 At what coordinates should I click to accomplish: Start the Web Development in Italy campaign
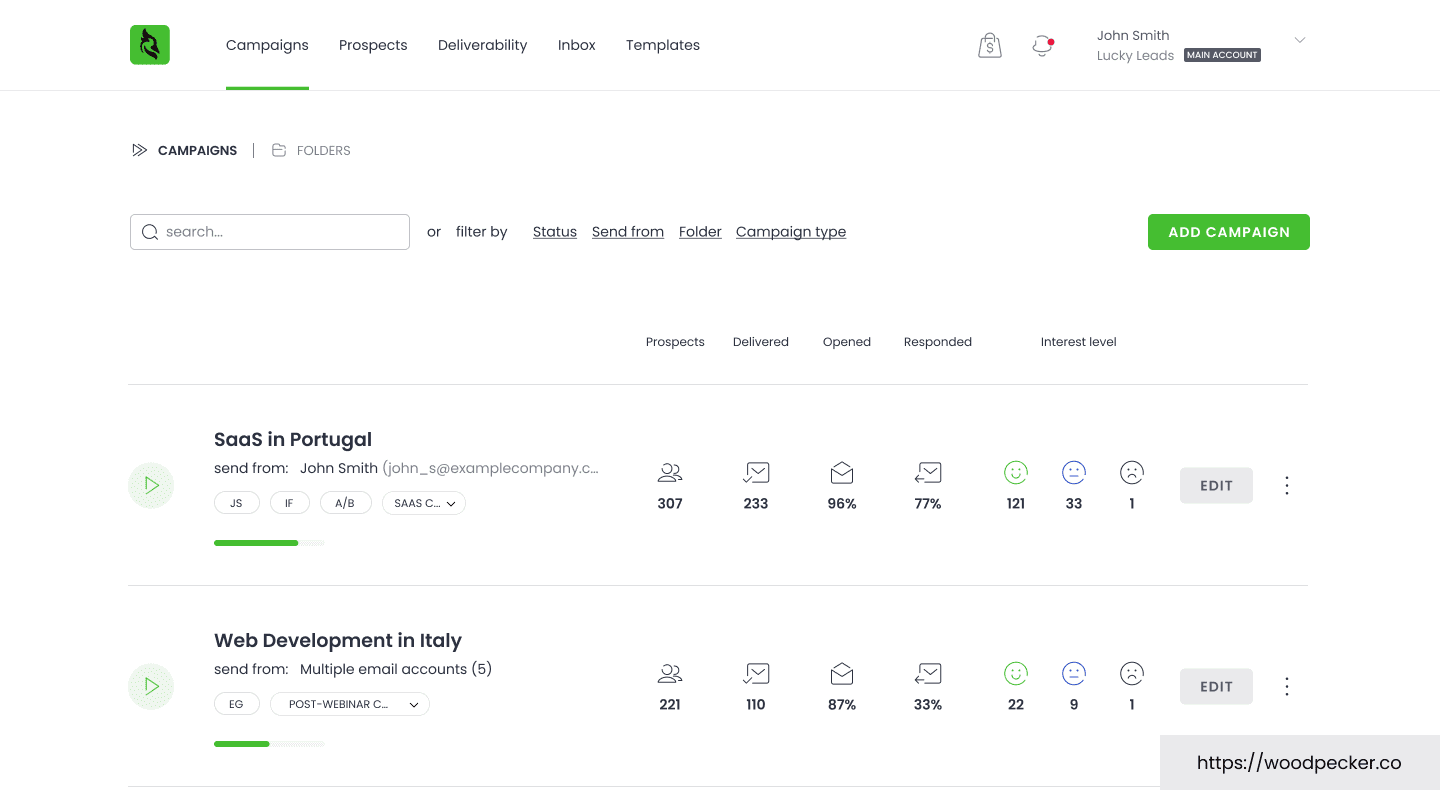click(150, 686)
